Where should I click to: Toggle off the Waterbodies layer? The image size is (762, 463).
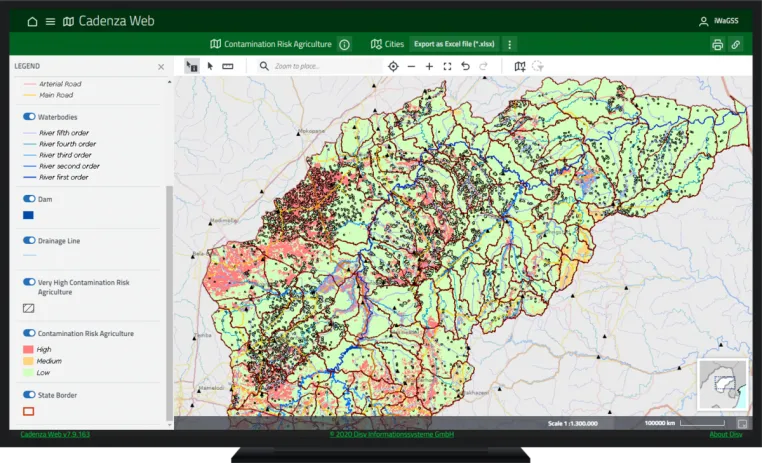coord(29,117)
